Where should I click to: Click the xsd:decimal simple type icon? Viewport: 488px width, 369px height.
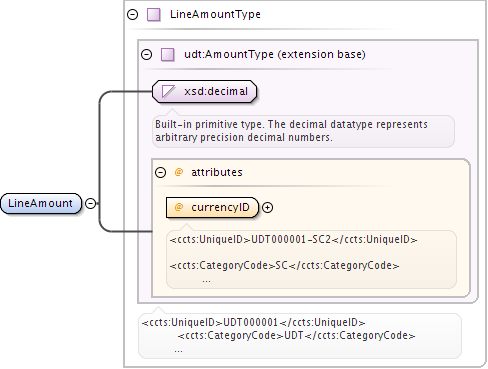coord(168,91)
